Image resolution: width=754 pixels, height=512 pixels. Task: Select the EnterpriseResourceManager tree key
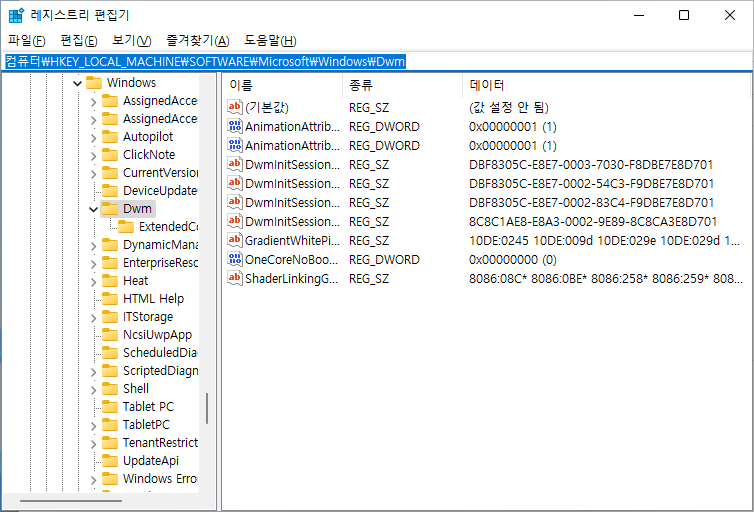coord(160,263)
